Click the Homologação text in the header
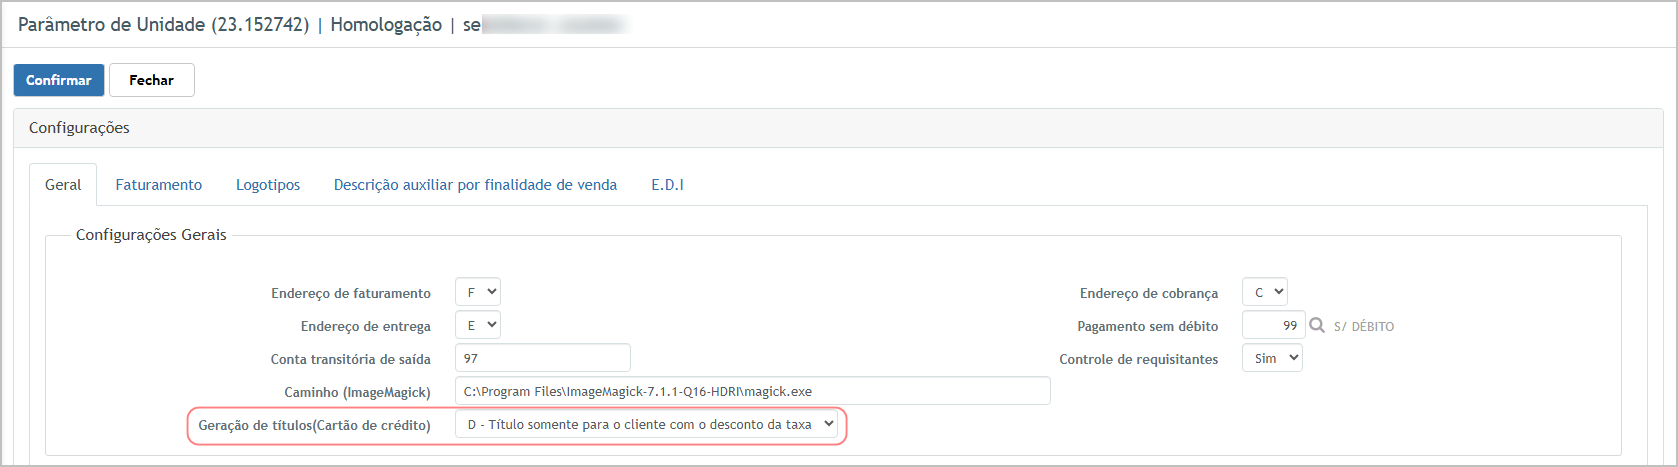The height and width of the screenshot is (467, 1678). 386,25
